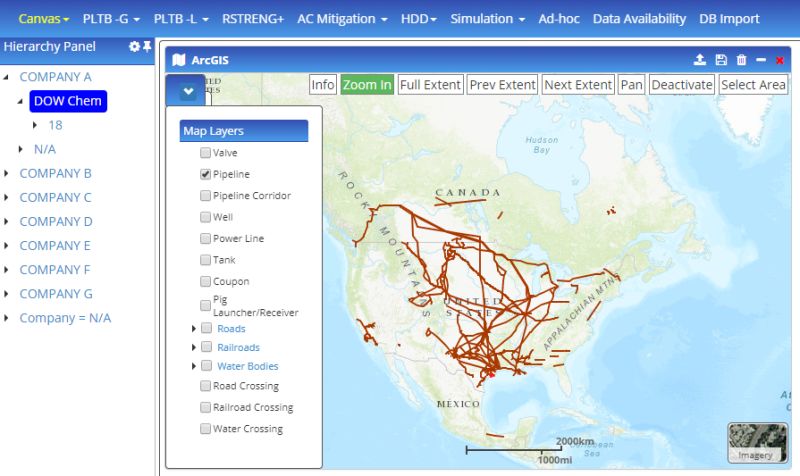The height and width of the screenshot is (476, 800).
Task: Expand the Railroads layer group arrow
Action: coord(193,347)
